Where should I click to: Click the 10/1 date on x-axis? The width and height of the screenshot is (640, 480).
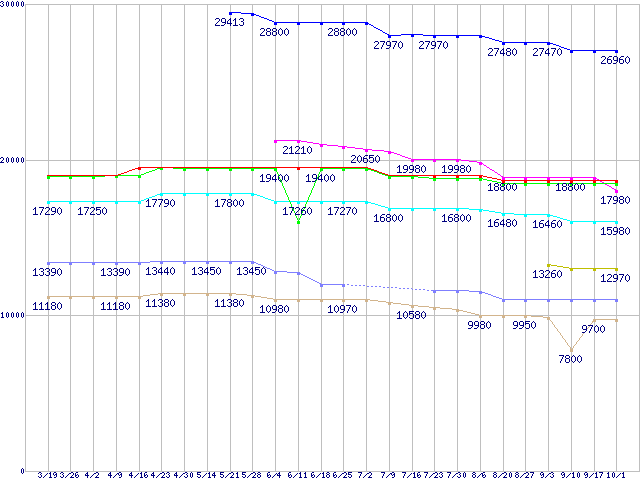tap(617, 475)
